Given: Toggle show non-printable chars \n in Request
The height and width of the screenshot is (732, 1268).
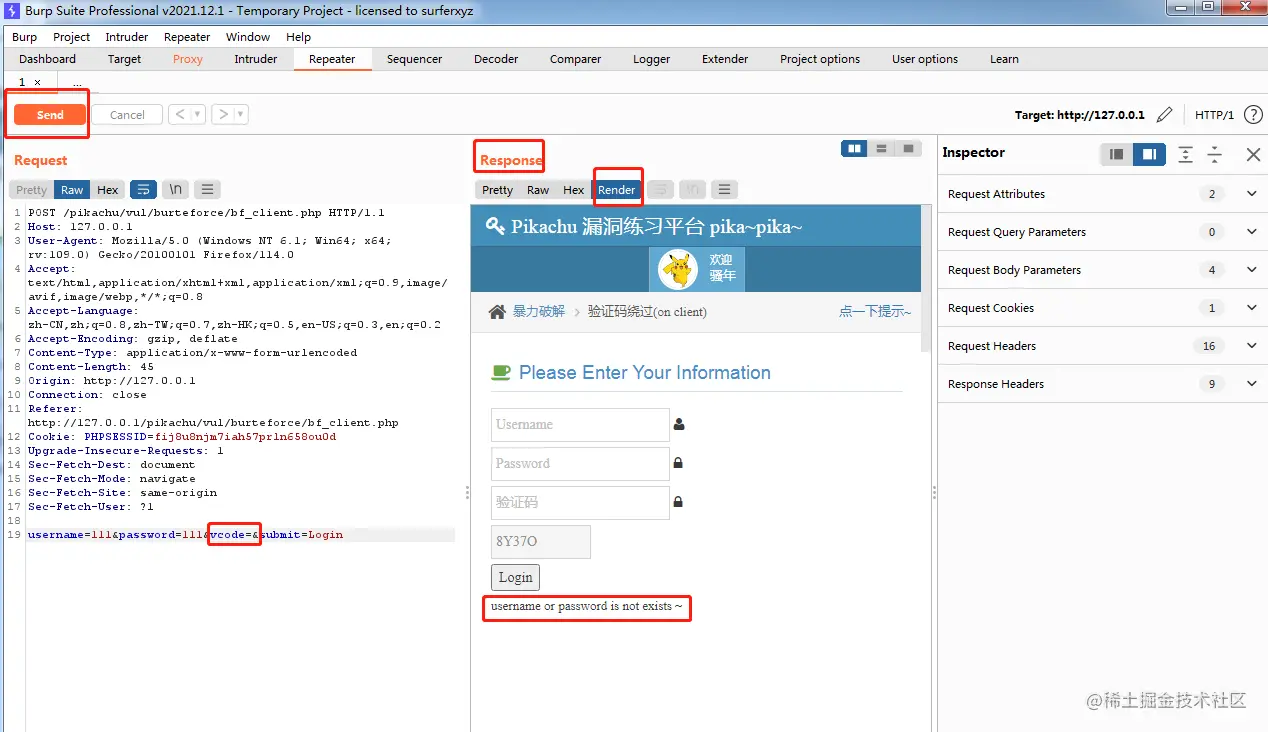Looking at the screenshot, I should click(x=175, y=189).
